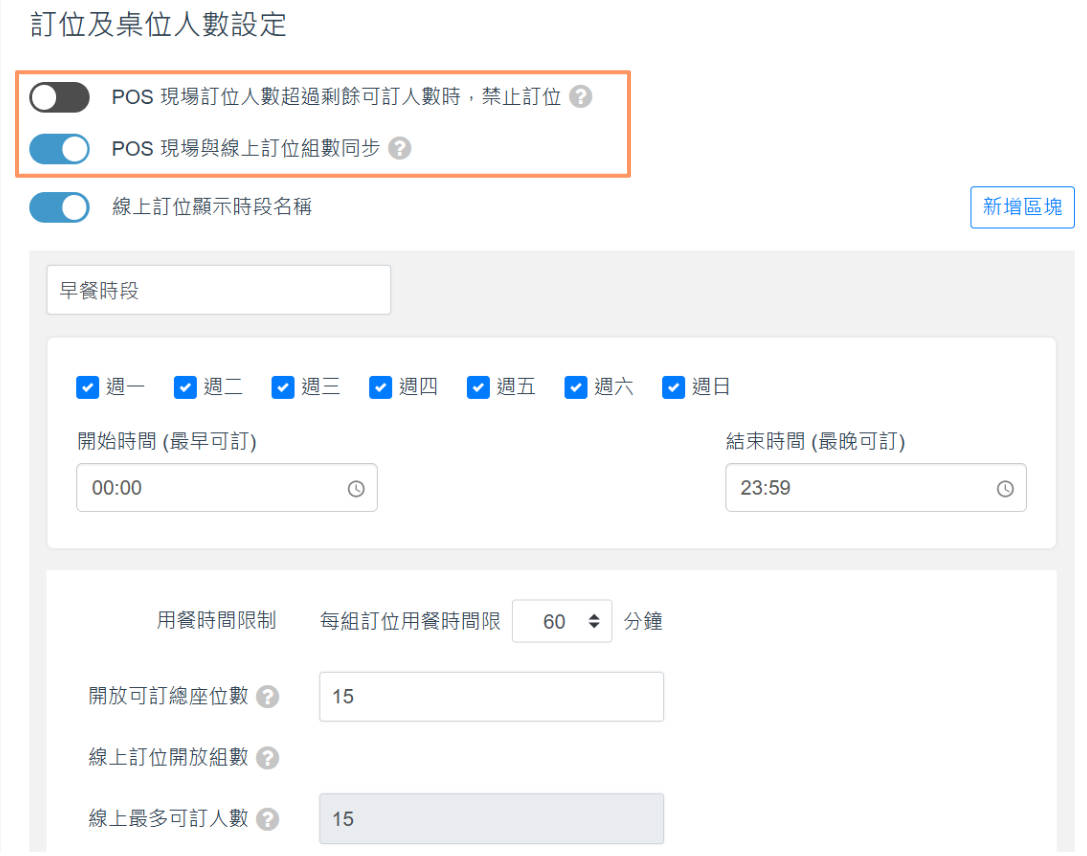
Task: Click help icon beside POS 禁止訂位 option
Action: click(580, 98)
